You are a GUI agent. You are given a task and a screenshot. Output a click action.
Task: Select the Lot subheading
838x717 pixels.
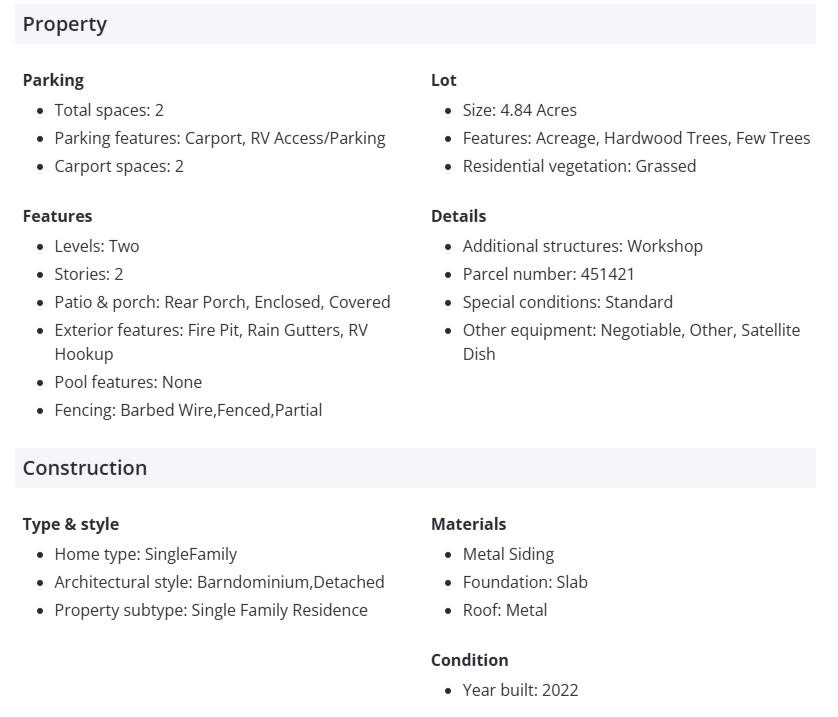click(444, 80)
